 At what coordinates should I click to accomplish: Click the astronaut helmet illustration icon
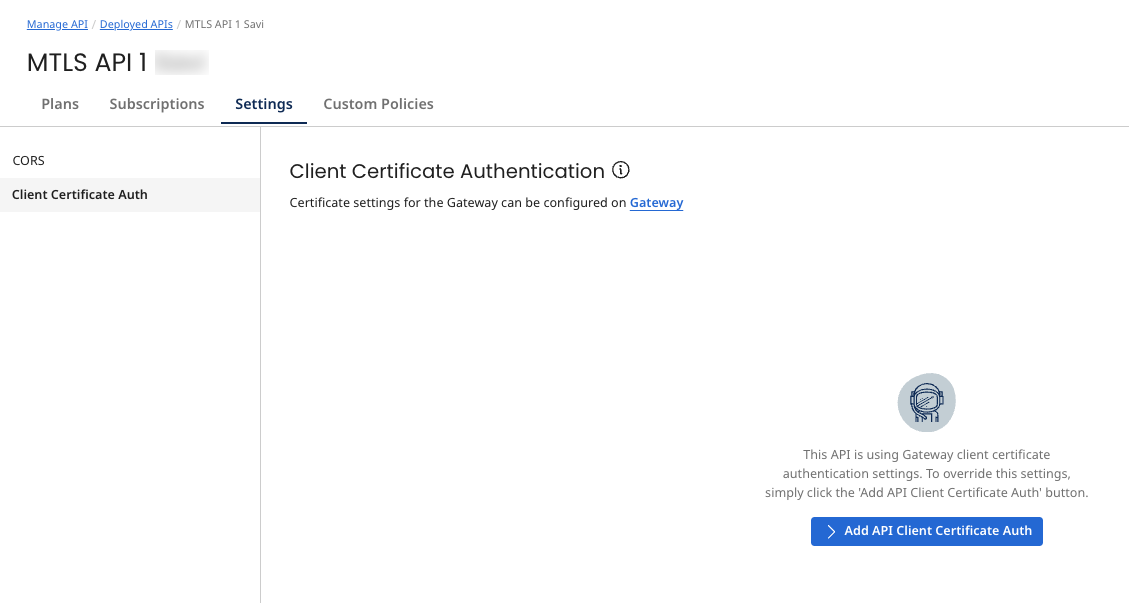[926, 403]
